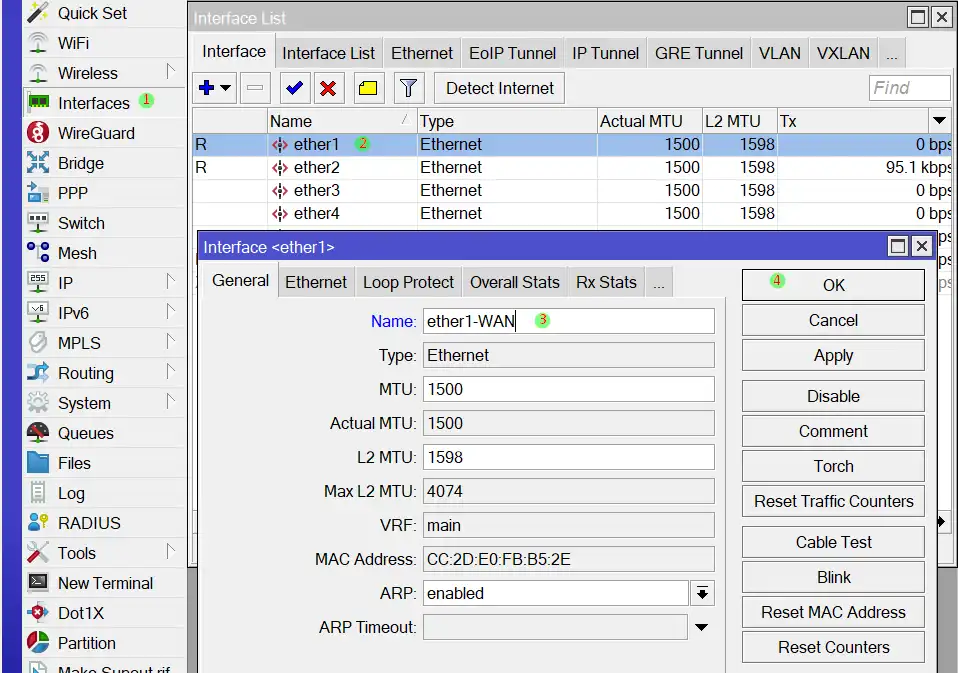Enable interface with blue checkmark icon
This screenshot has width=958, height=673.
pos(294,88)
